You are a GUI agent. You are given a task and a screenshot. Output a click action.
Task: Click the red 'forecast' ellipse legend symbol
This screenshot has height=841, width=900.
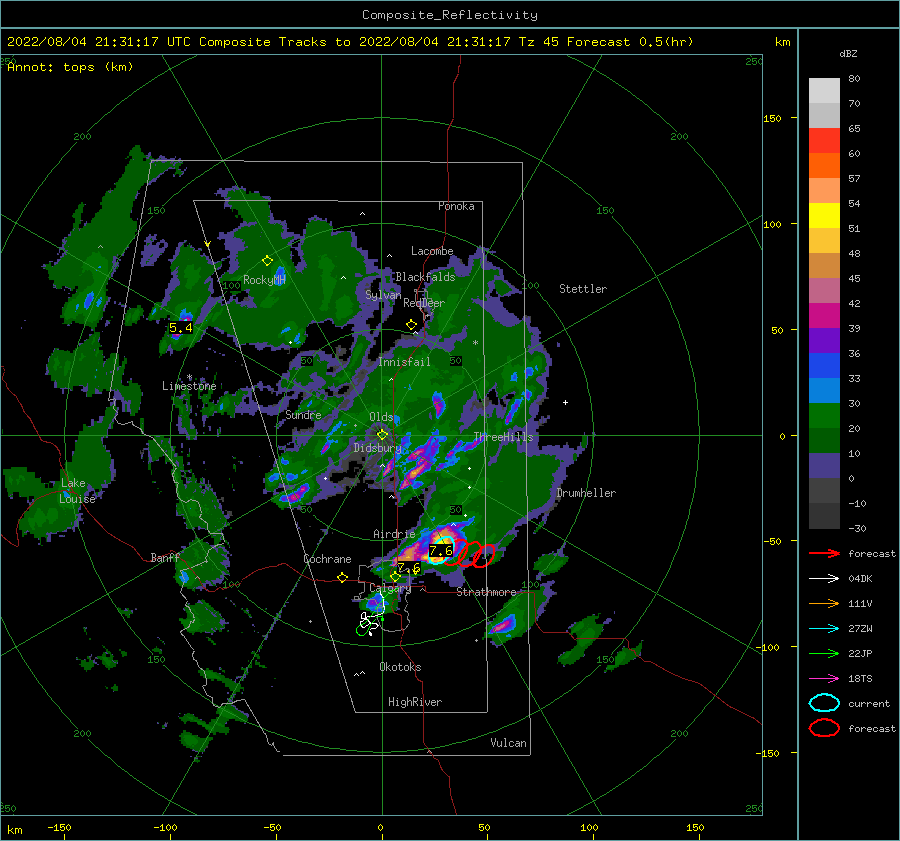pos(824,728)
